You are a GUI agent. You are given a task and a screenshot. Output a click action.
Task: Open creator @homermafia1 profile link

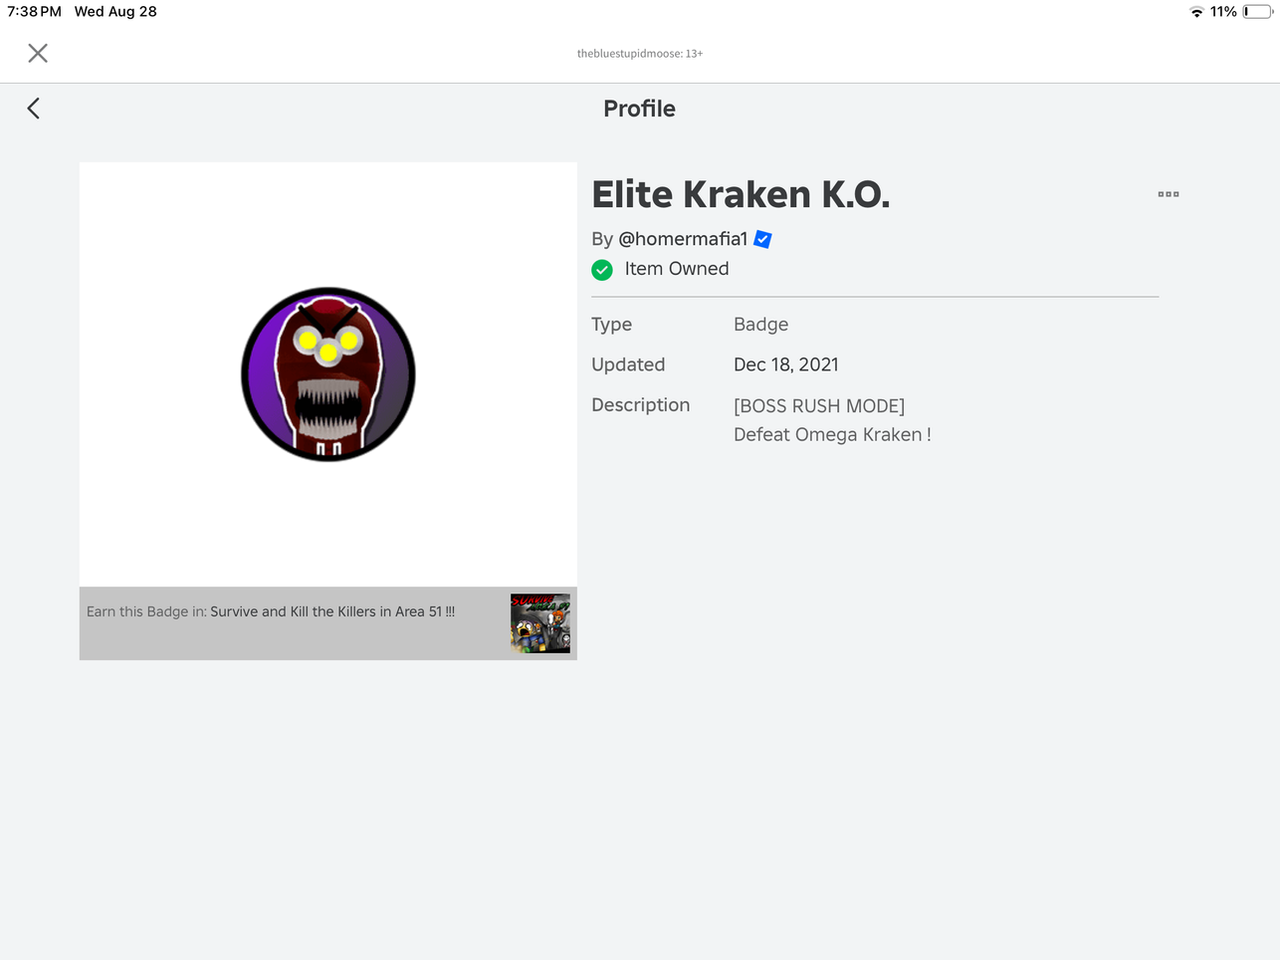(x=683, y=239)
